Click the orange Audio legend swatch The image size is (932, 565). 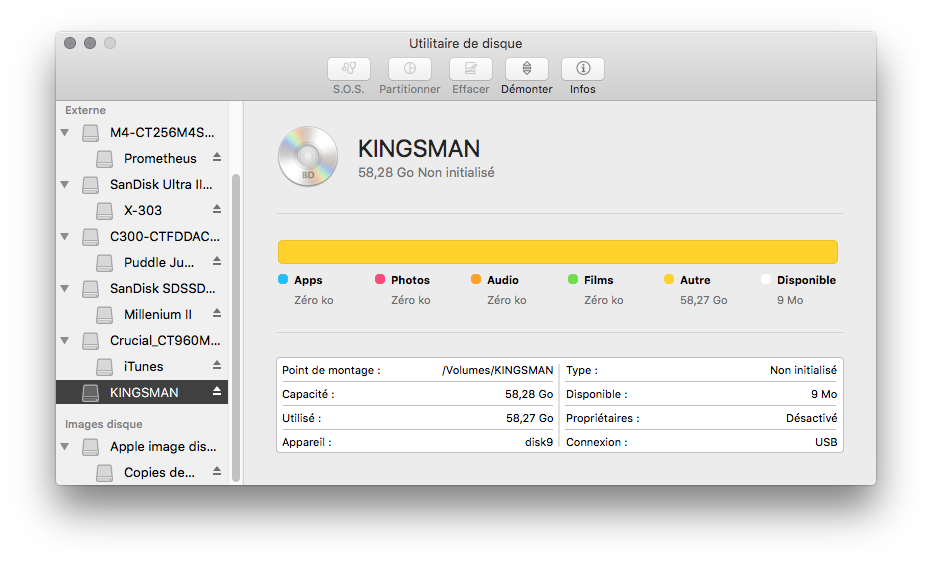pyautogui.click(x=476, y=279)
